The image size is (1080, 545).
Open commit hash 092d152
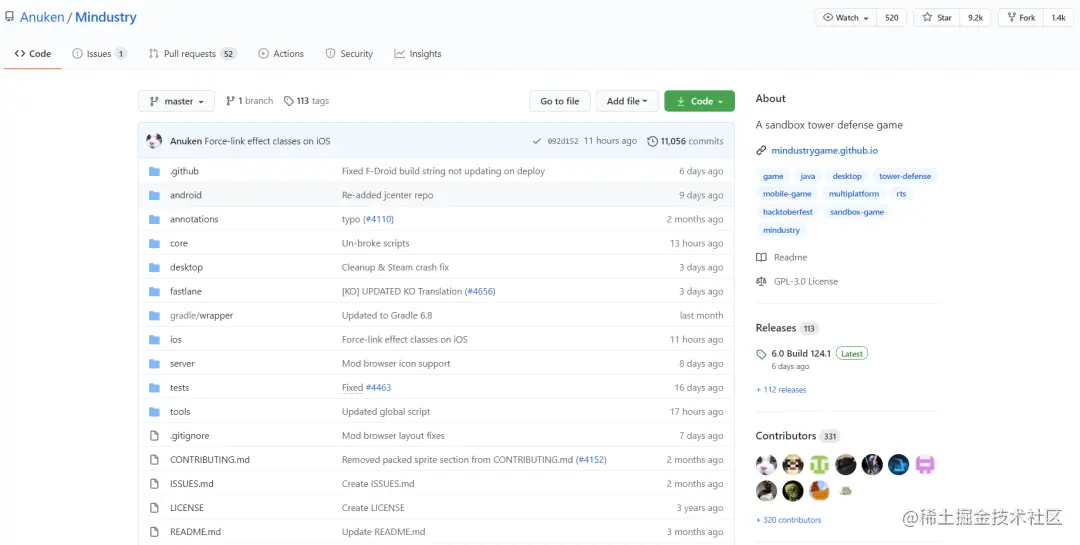point(563,141)
